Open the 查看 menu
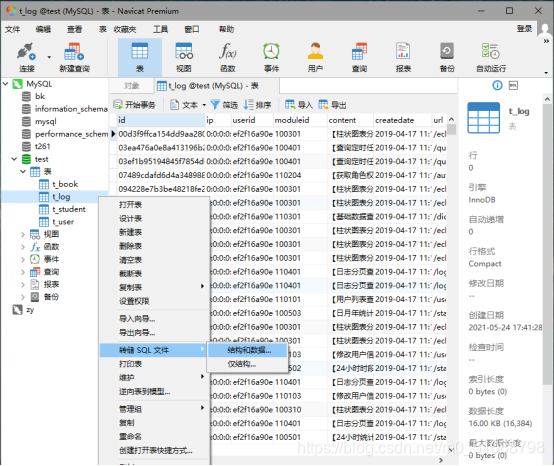Viewport: 554px width, 466px height. [75, 29]
